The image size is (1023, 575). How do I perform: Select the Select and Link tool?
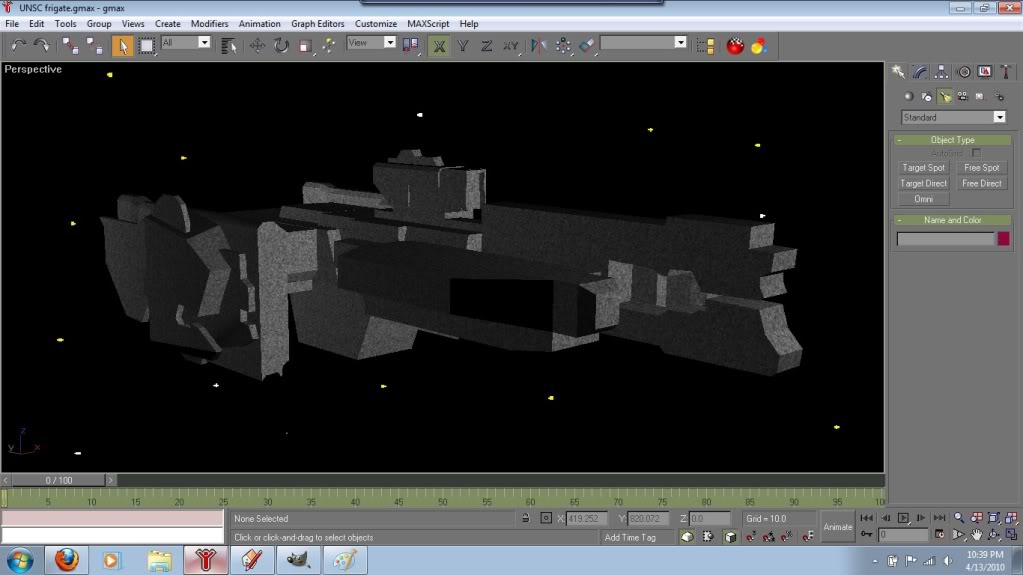pyautogui.click(x=70, y=46)
